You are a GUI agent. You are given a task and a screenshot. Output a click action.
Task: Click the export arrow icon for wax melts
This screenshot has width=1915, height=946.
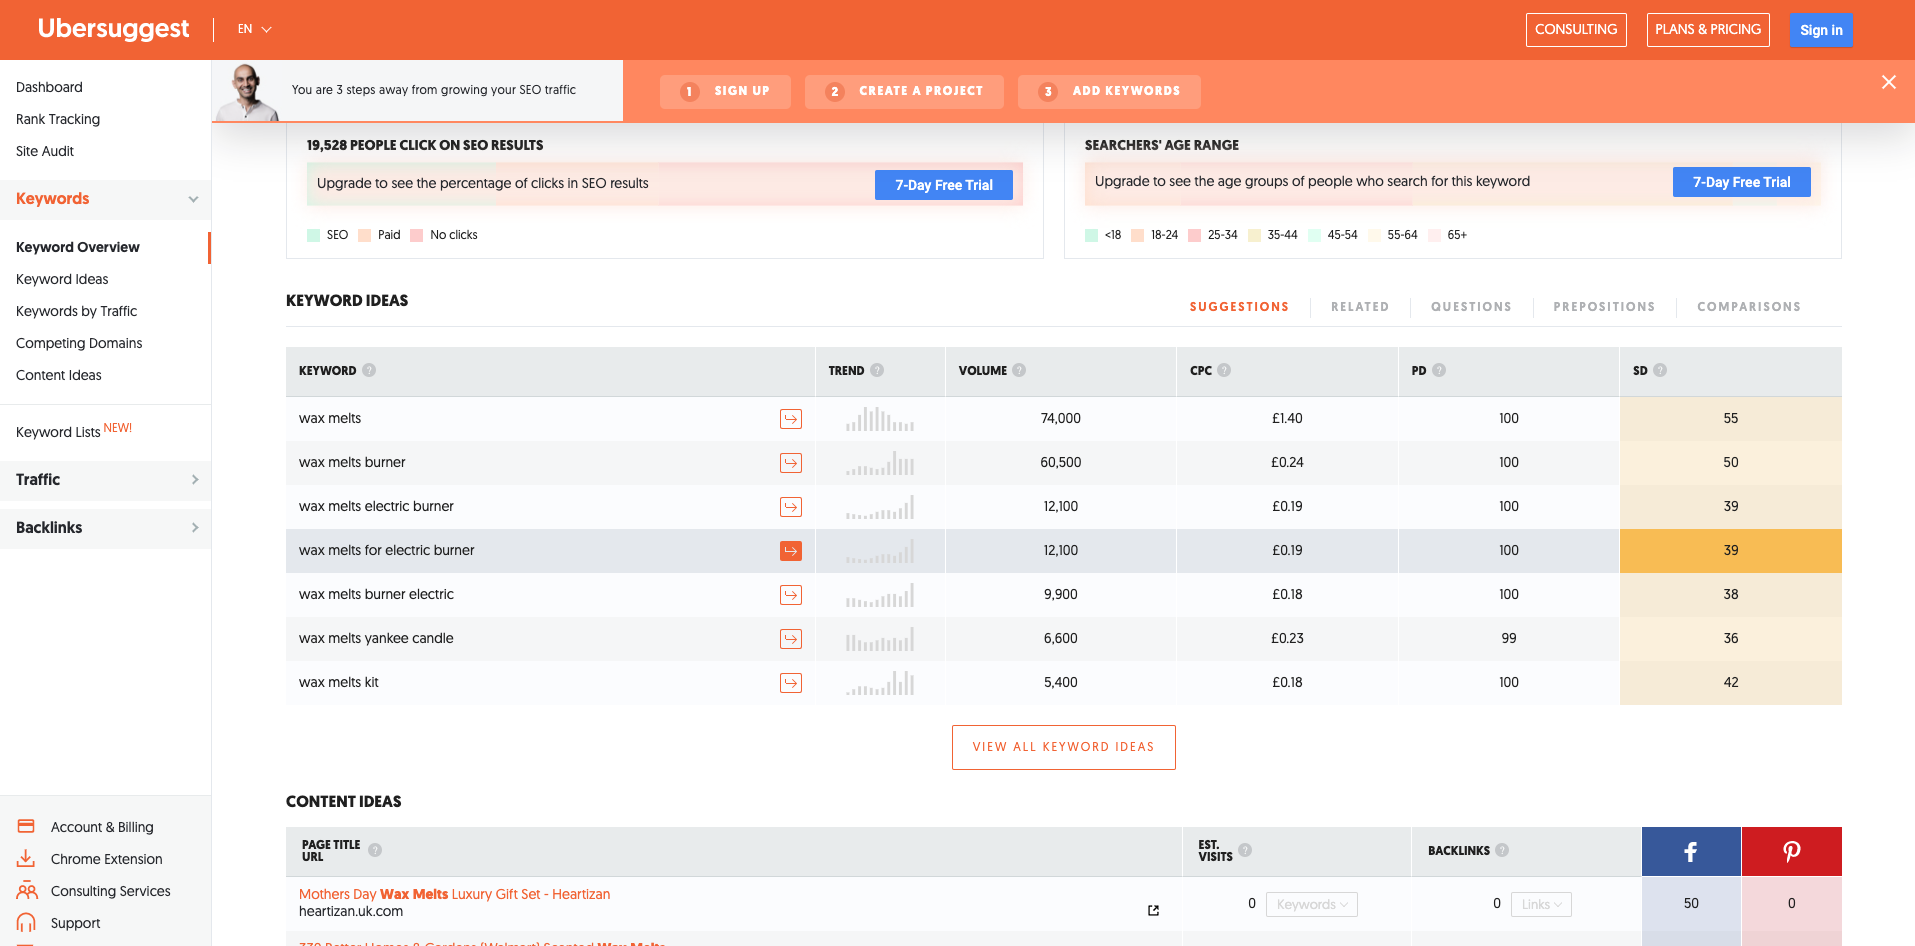[x=791, y=419]
